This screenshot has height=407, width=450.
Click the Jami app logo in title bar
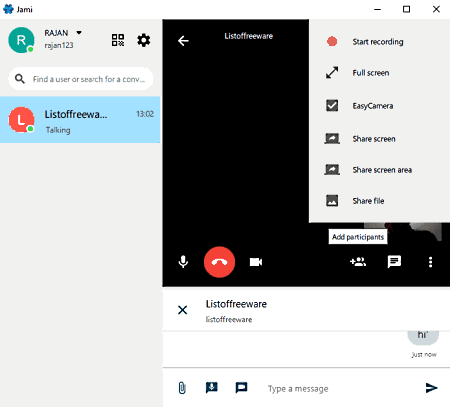click(8, 9)
